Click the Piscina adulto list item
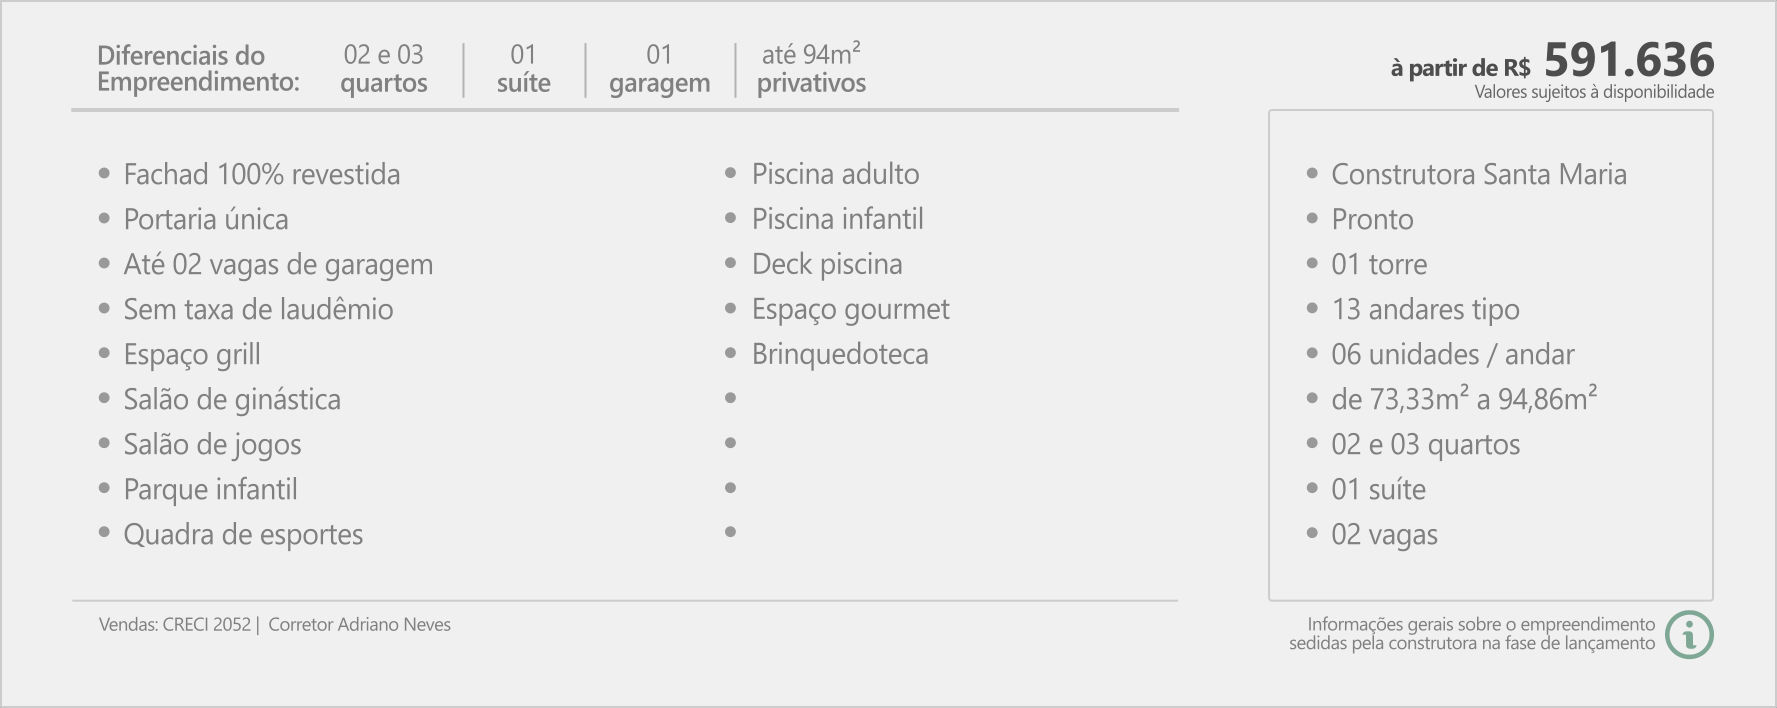 [835, 174]
